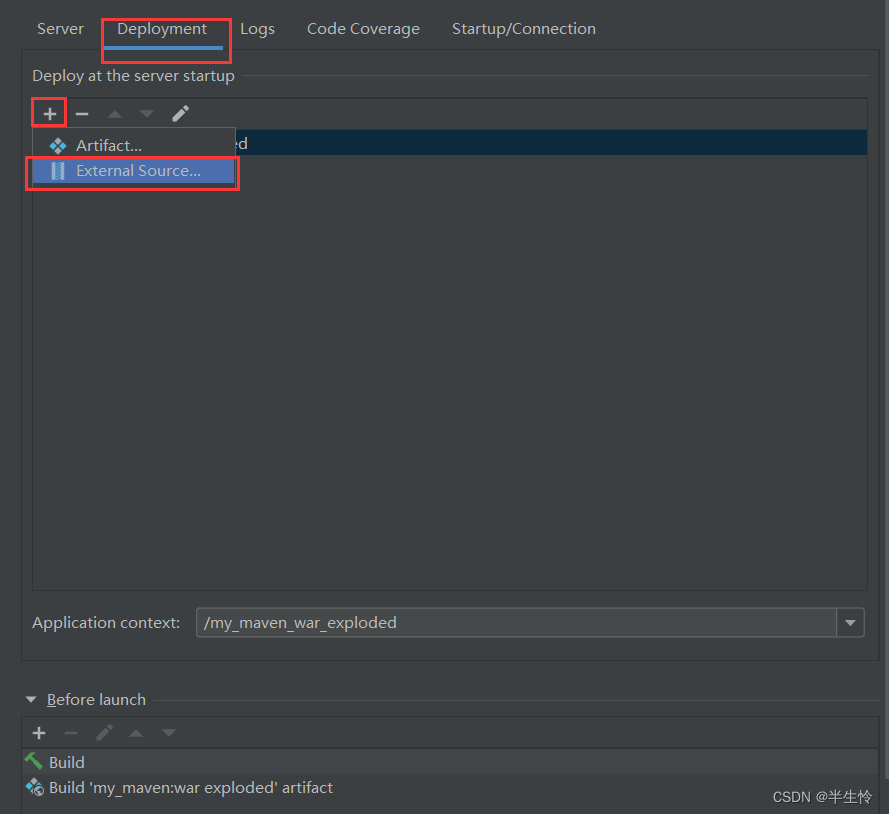Image resolution: width=889 pixels, height=814 pixels.
Task: Switch to the Logs tab
Action: click(x=257, y=28)
